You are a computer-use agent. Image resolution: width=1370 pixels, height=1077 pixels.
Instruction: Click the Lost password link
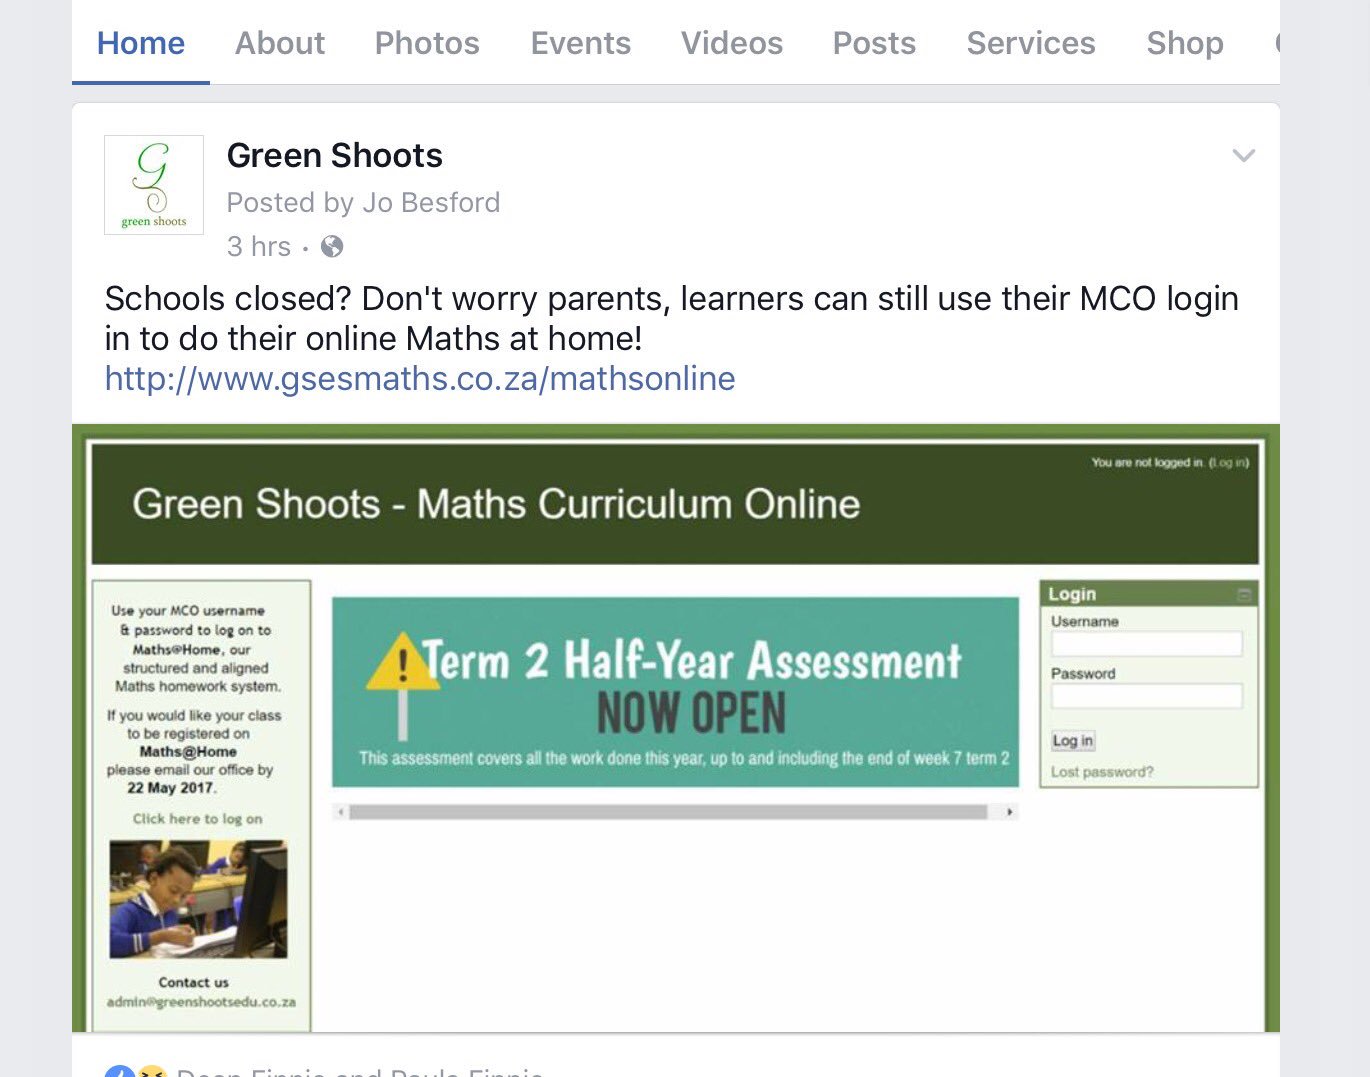[x=1100, y=771]
